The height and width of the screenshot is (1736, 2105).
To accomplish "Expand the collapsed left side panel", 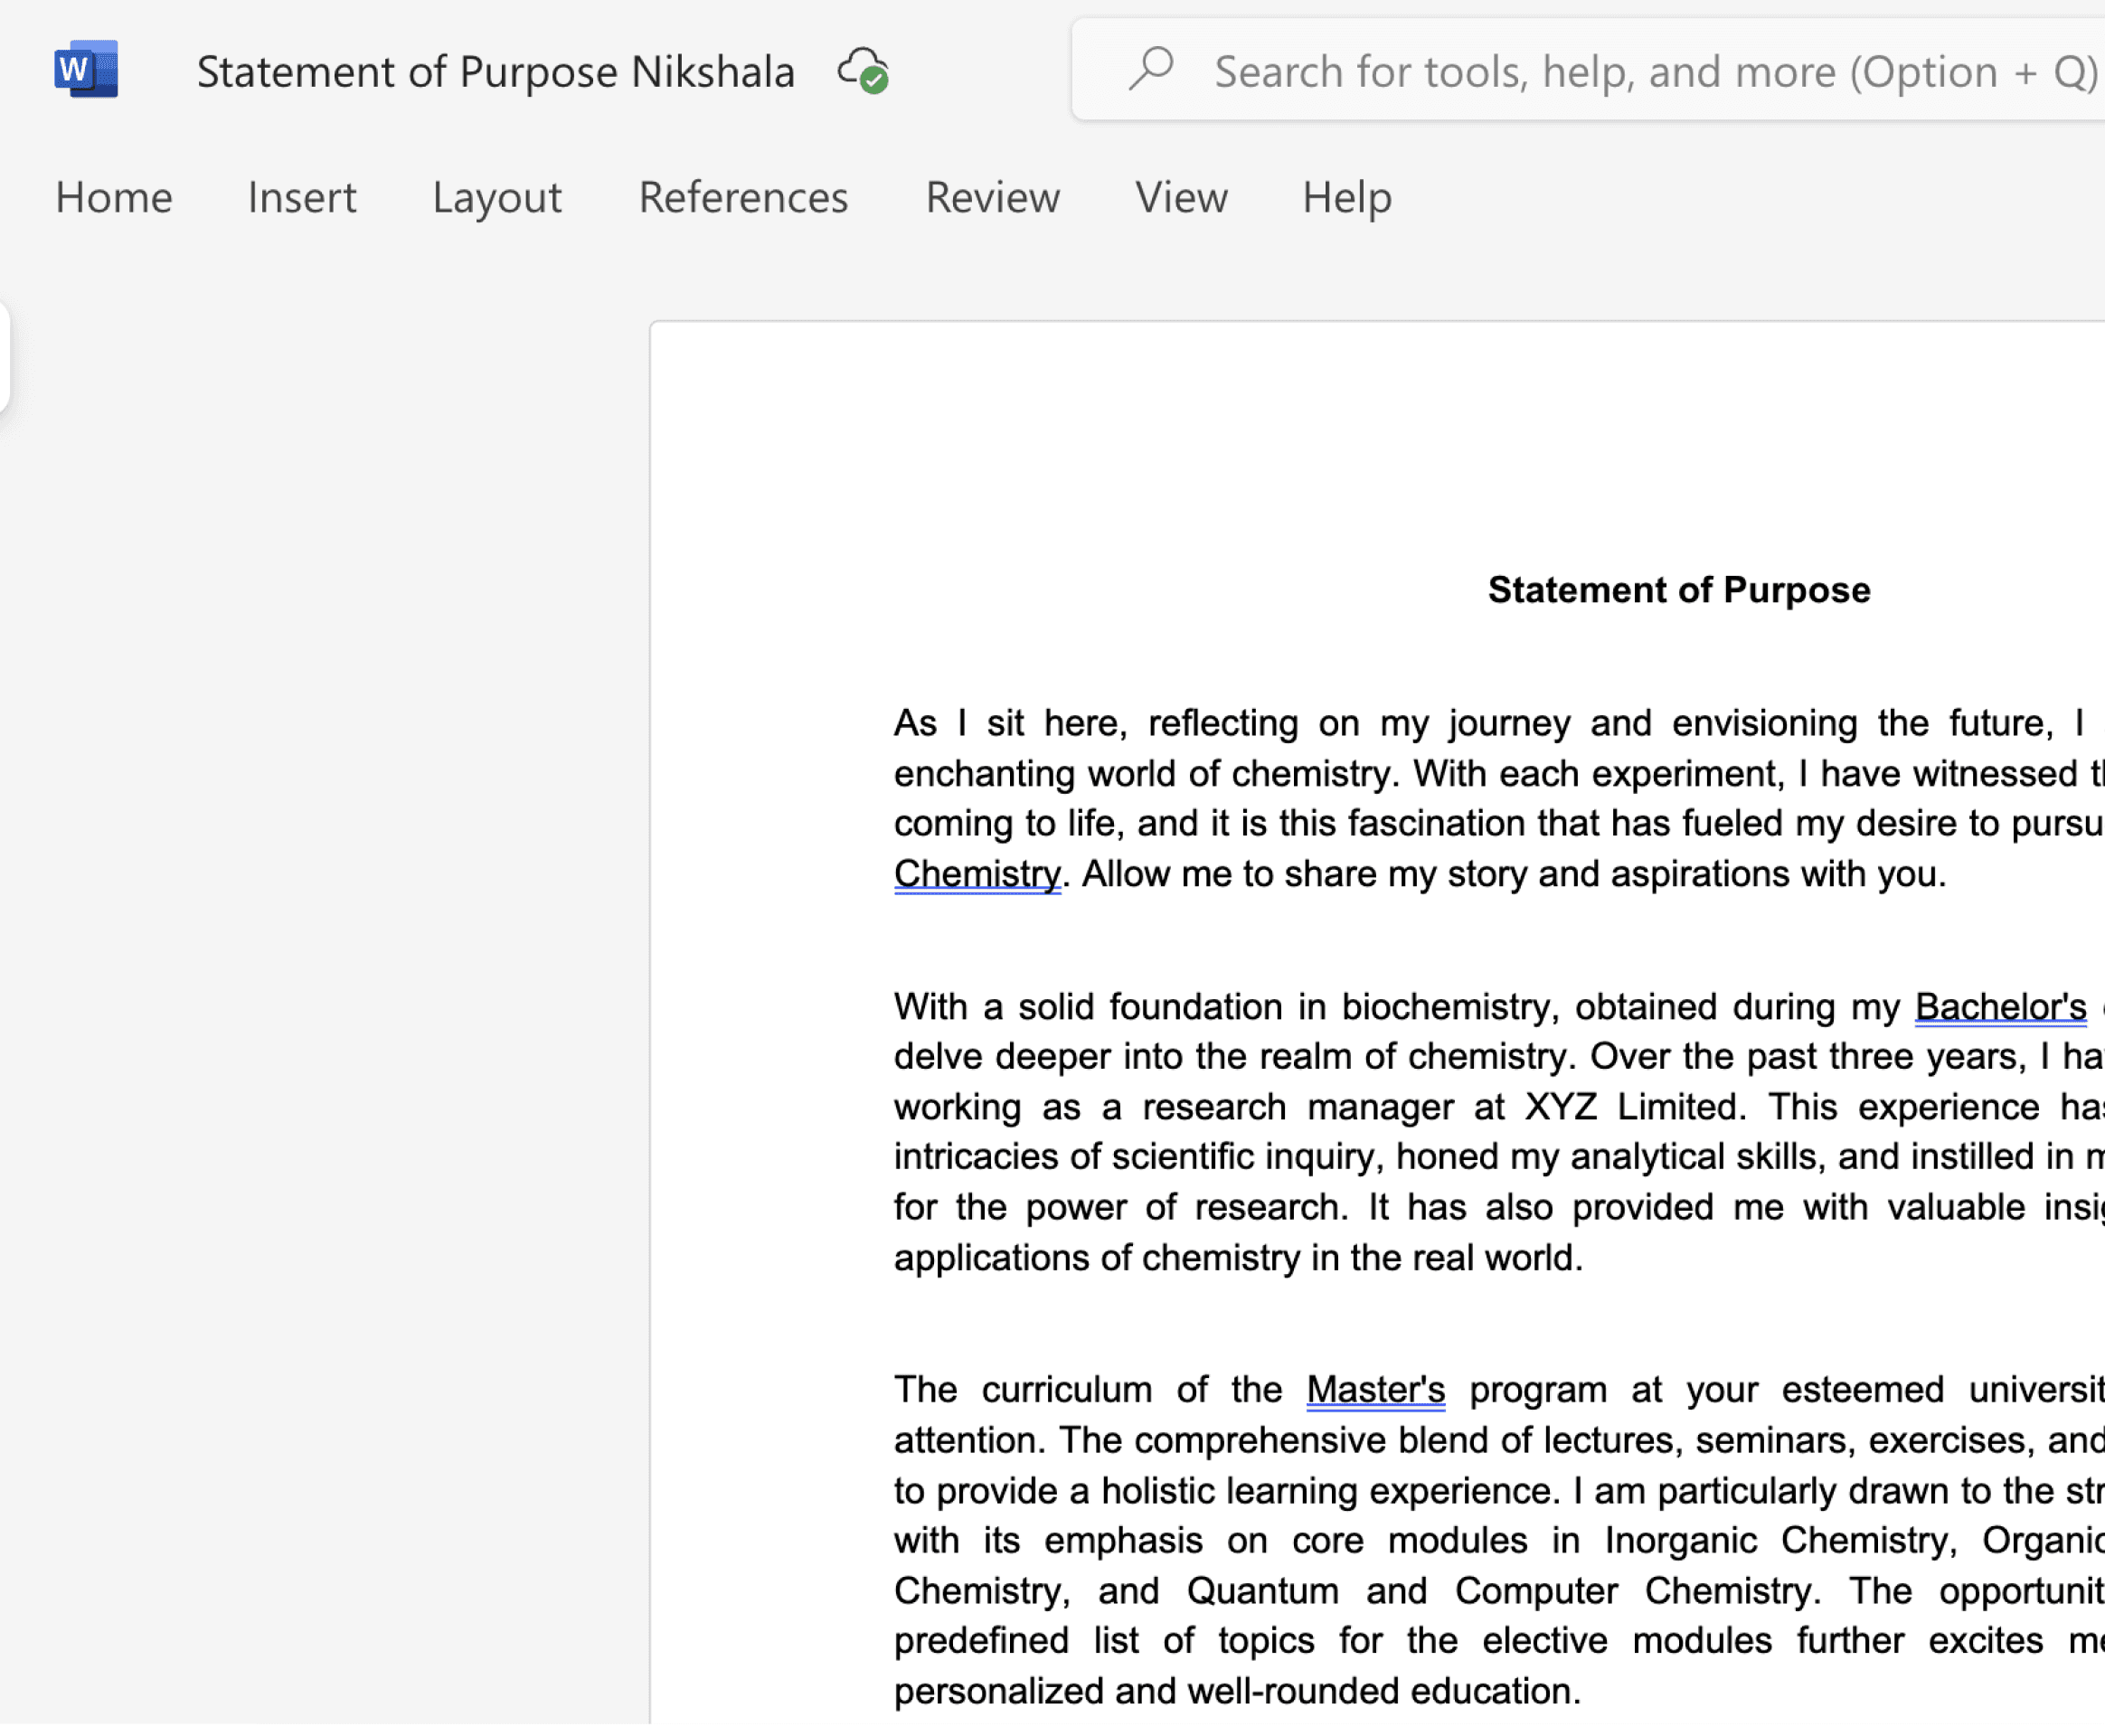I will [x=4, y=357].
